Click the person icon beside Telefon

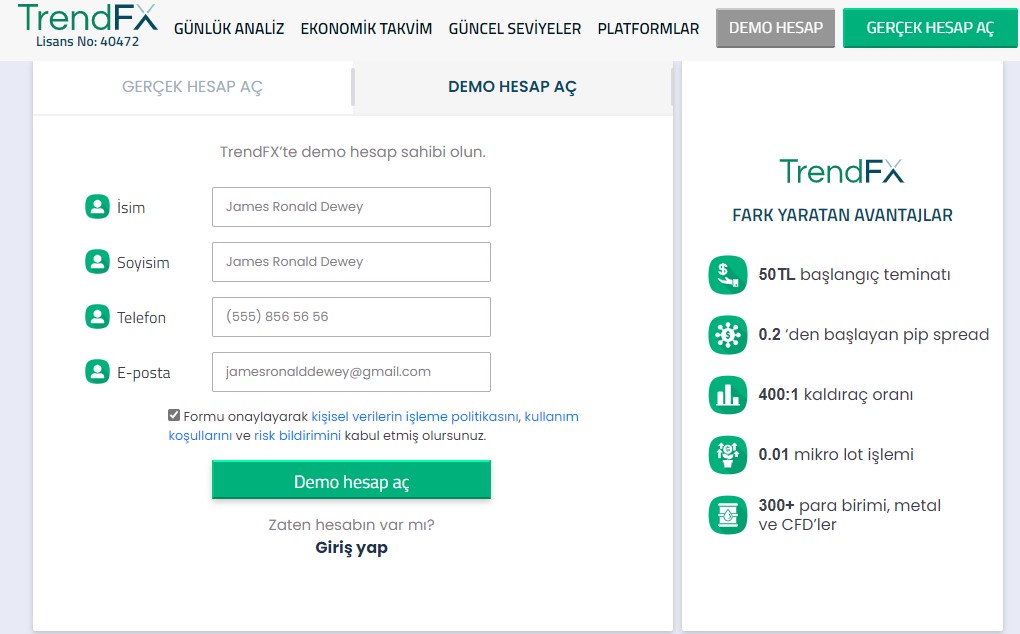98,317
